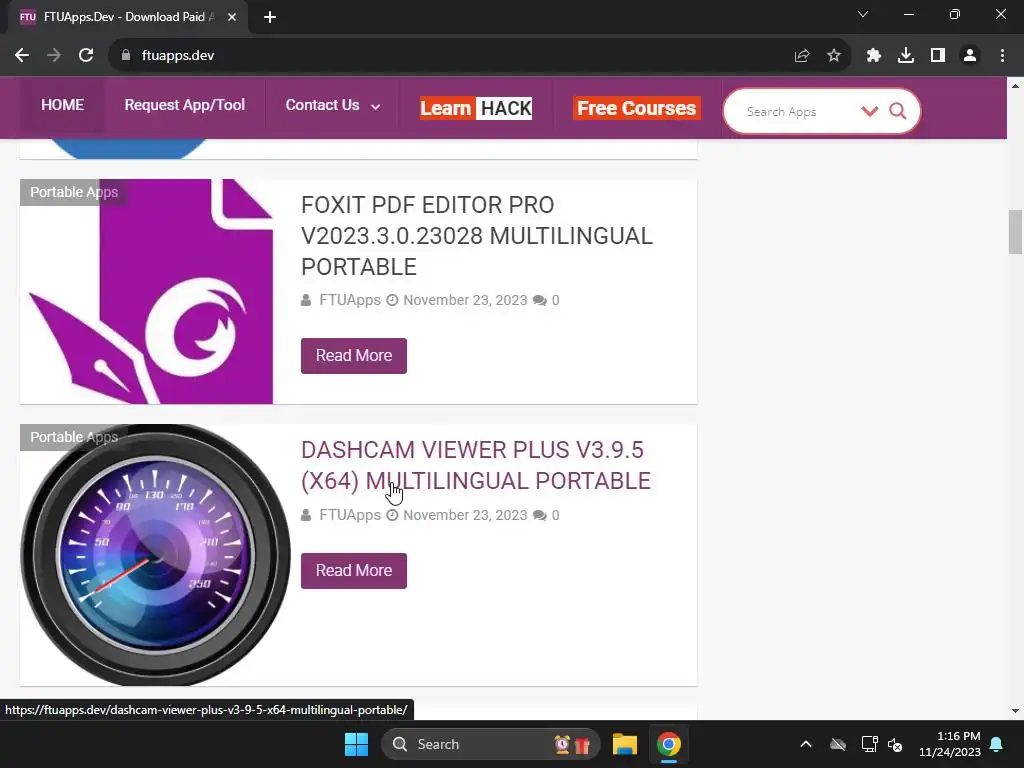Open the taskbar clock and date

950,744
